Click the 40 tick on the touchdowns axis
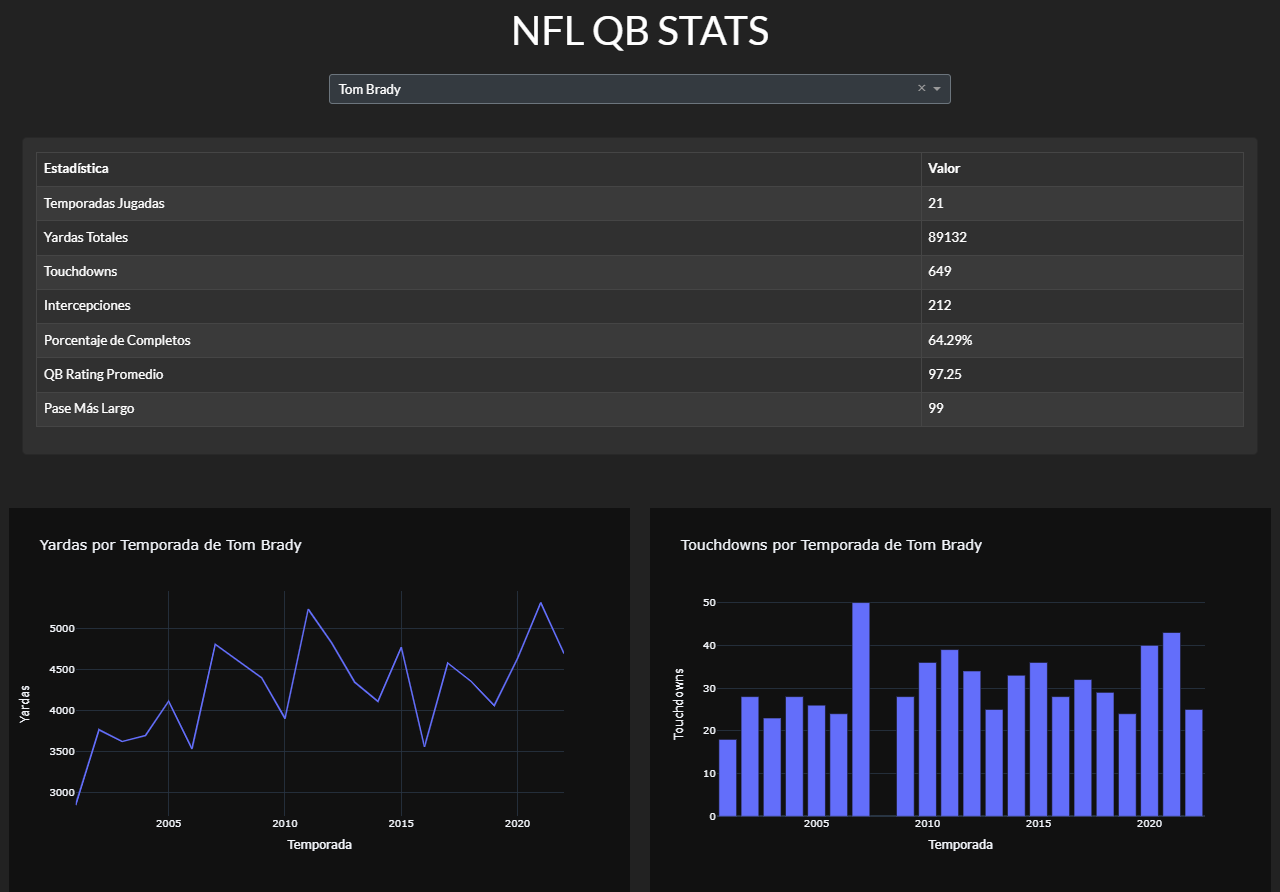This screenshot has height=892, width=1280. click(710, 645)
